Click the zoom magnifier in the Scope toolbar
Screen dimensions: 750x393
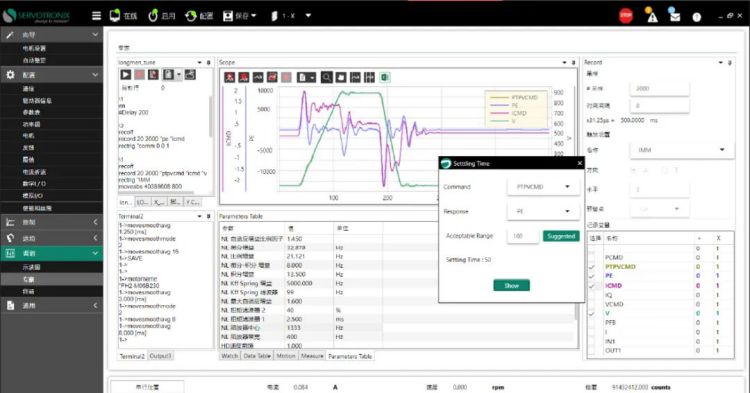(327, 77)
